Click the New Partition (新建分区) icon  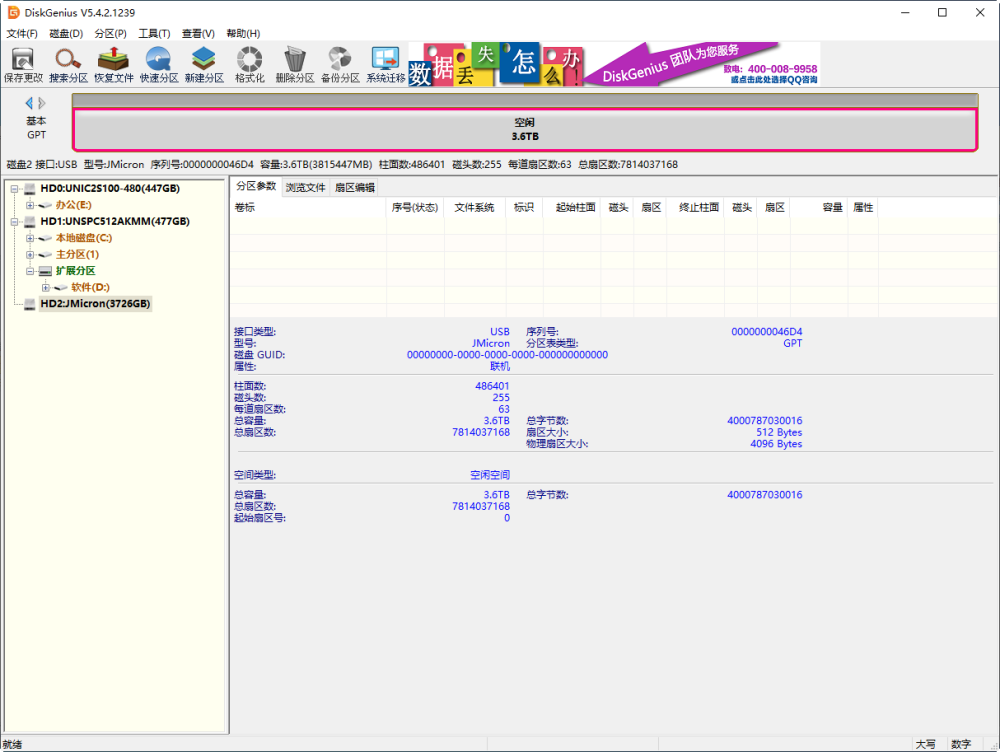pyautogui.click(x=204, y=64)
